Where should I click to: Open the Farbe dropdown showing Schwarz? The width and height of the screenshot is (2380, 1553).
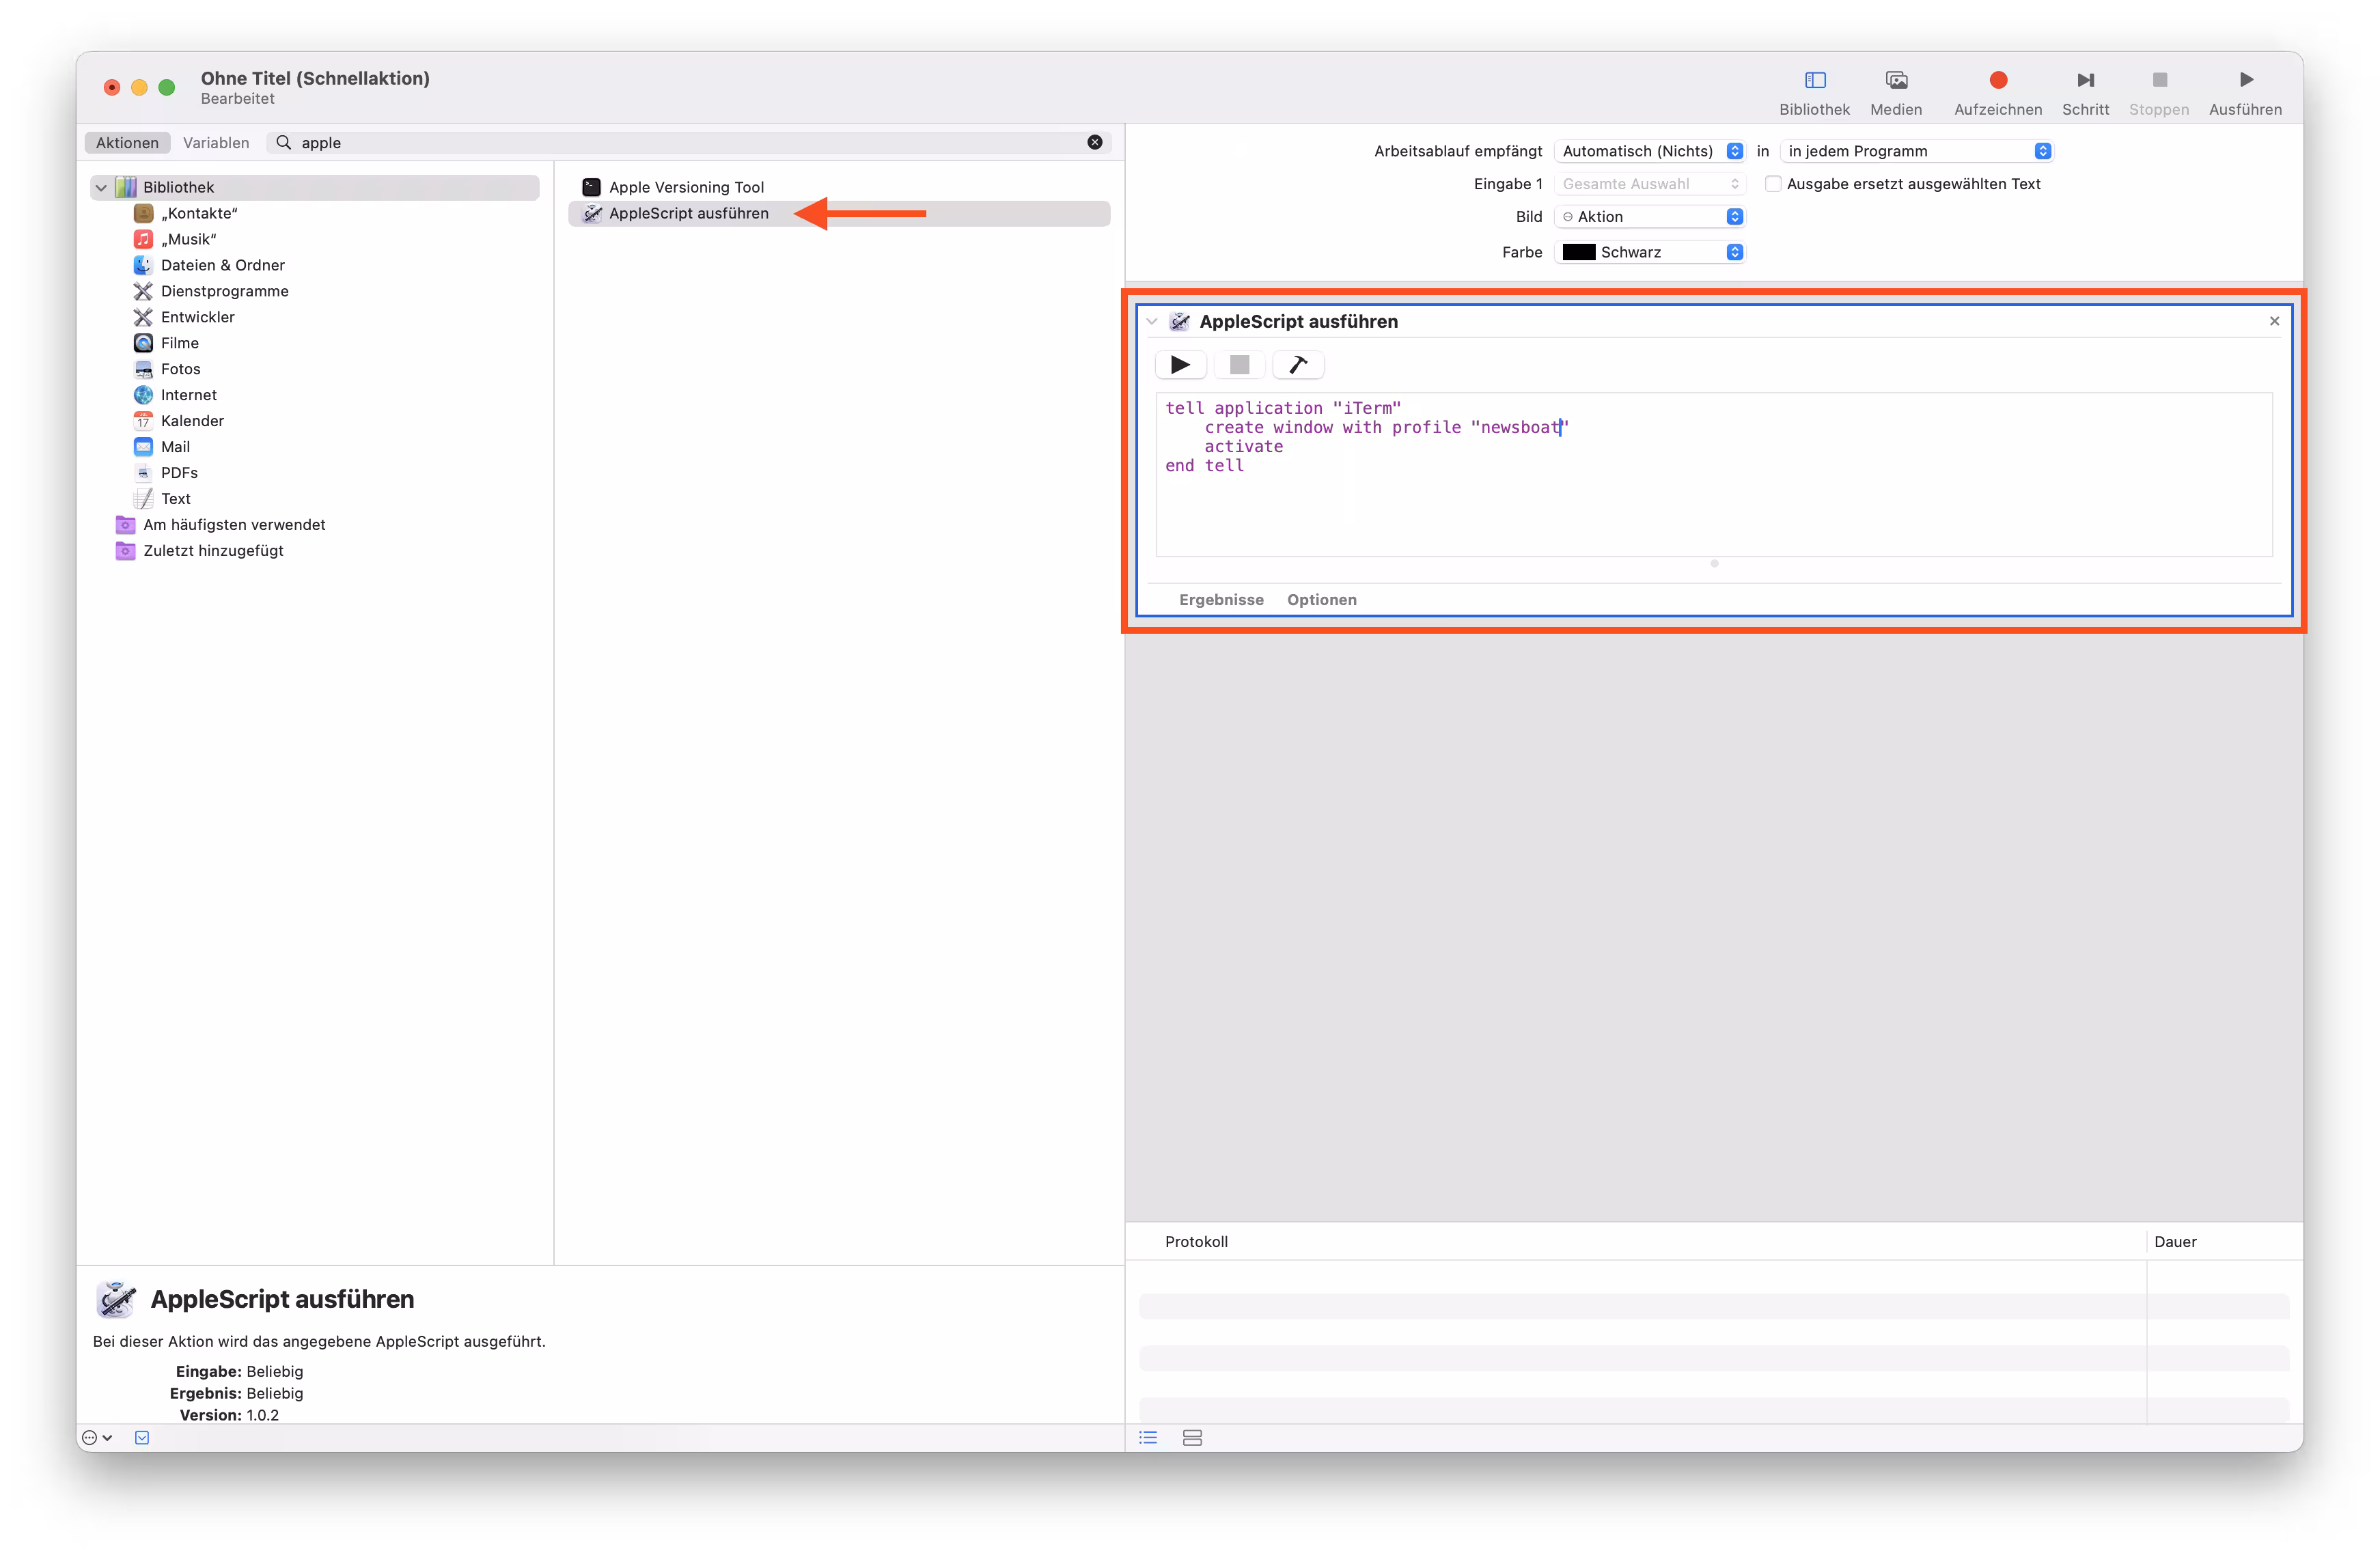click(x=1652, y=252)
